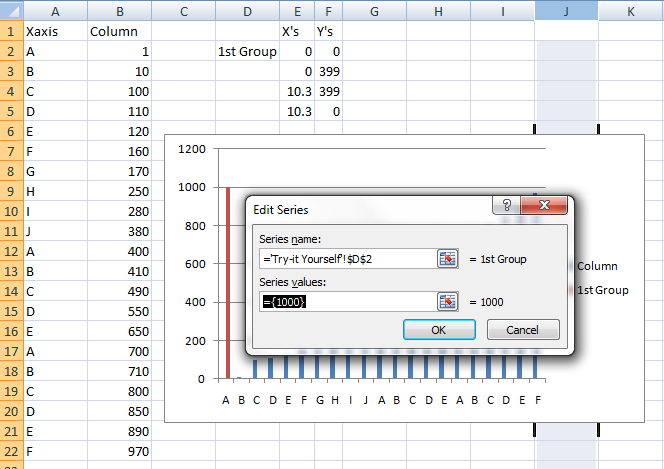This screenshot has width=664, height=469.
Task: Select column K header
Action: 631,11
